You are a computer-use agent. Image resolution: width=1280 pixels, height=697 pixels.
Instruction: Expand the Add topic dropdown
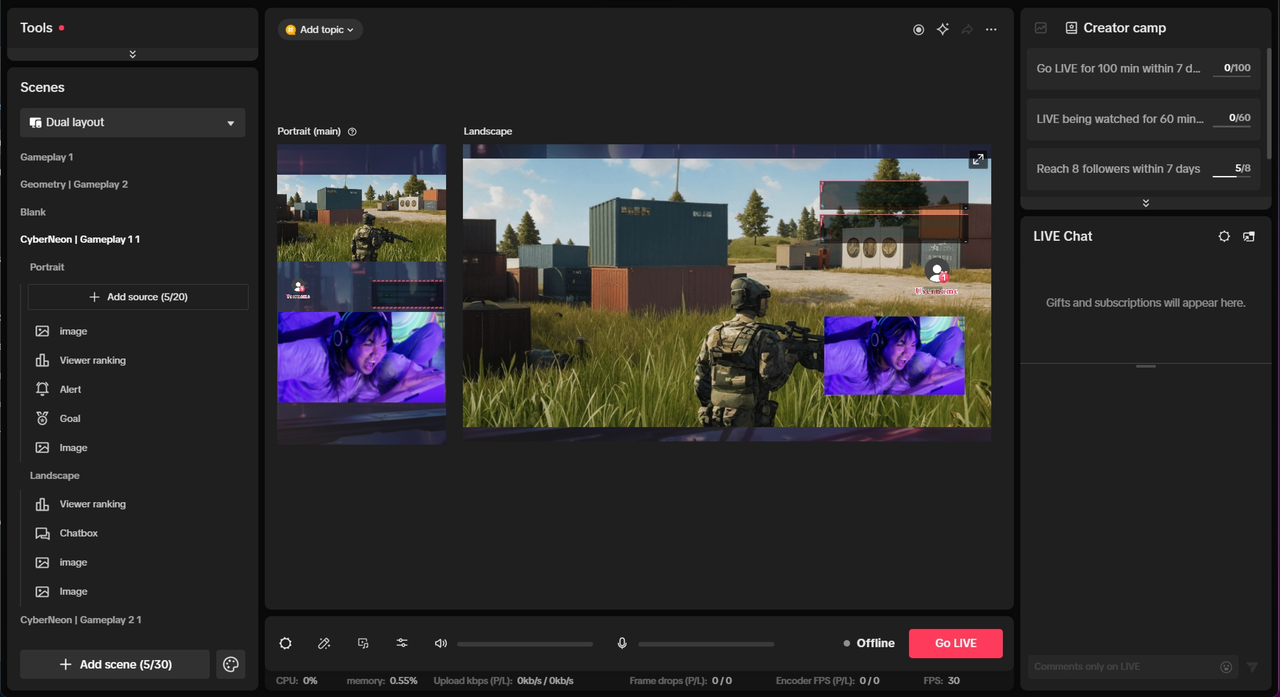320,30
